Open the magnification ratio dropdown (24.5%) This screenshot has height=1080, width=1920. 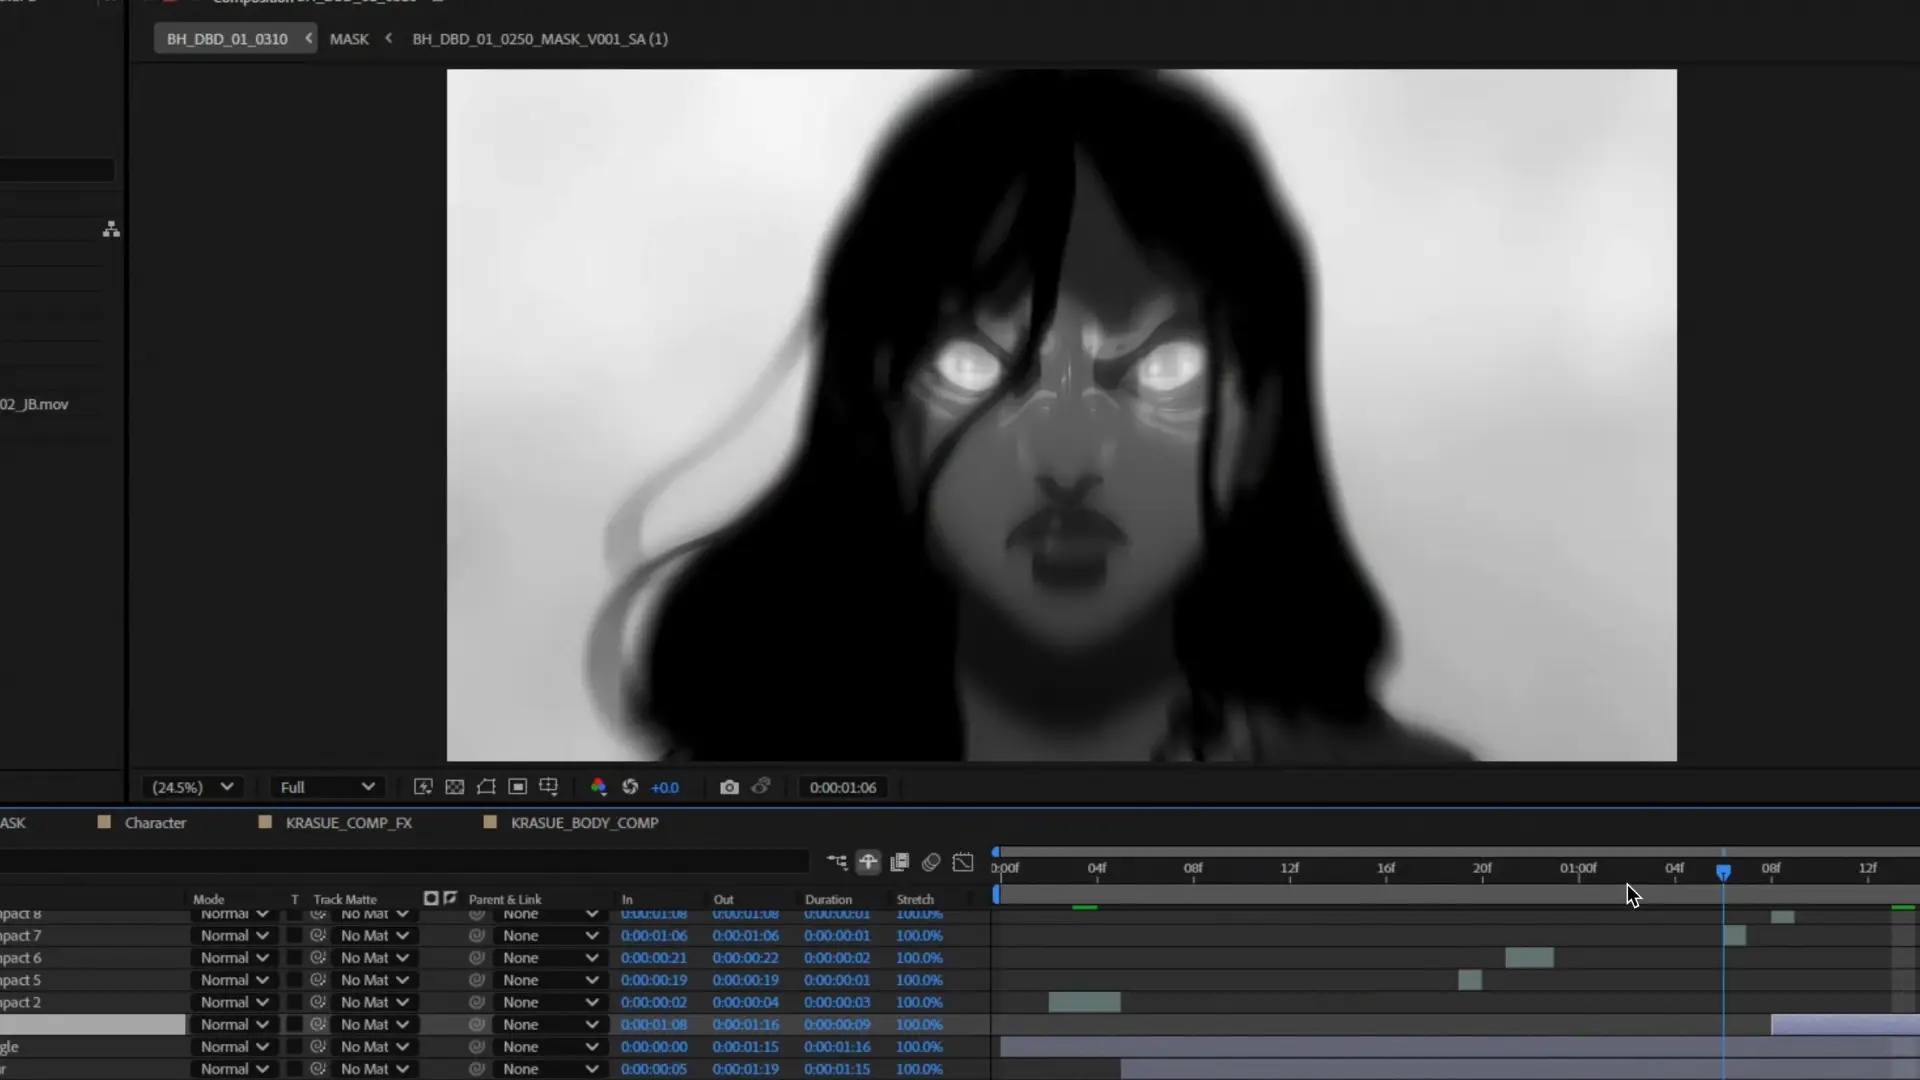[x=193, y=787]
